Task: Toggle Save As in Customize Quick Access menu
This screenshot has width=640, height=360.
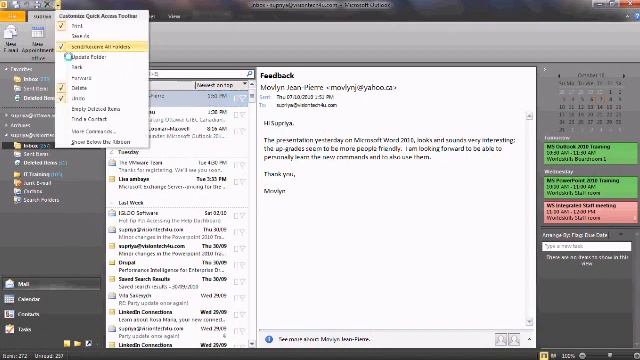Action: (x=102, y=36)
